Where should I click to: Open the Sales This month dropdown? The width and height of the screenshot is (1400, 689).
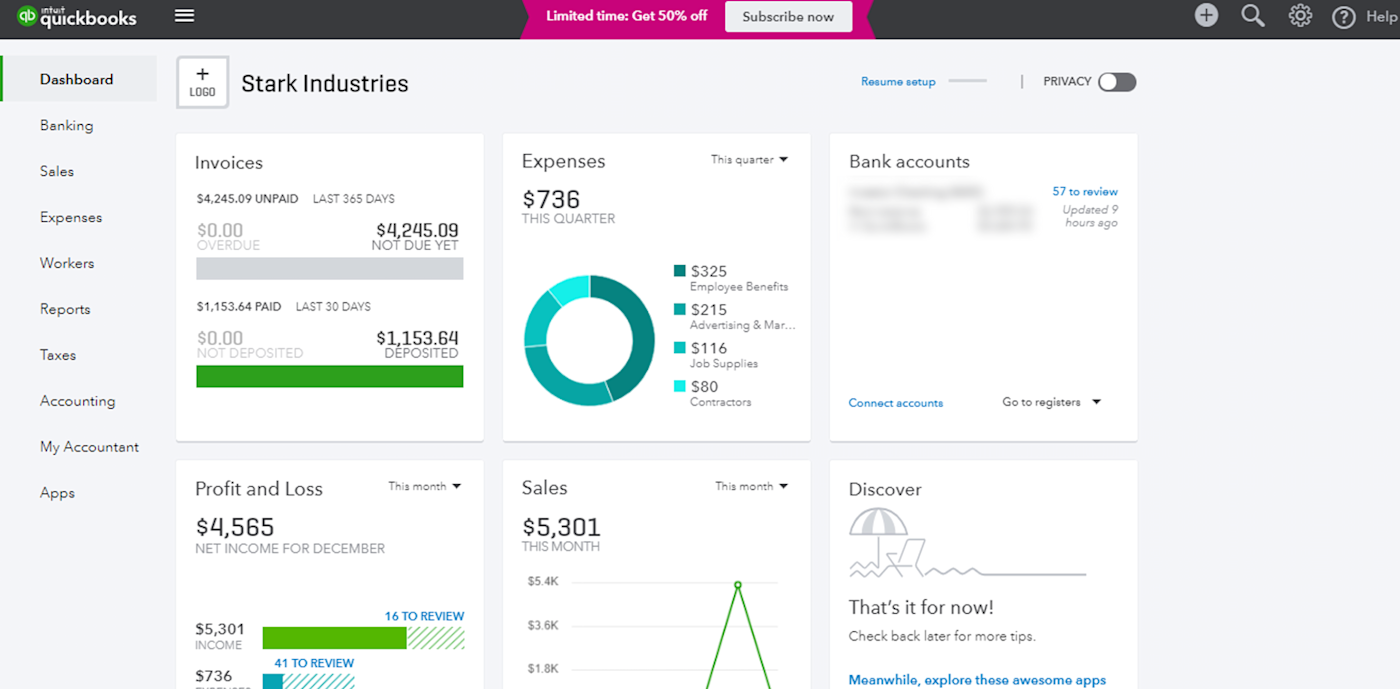coord(751,486)
